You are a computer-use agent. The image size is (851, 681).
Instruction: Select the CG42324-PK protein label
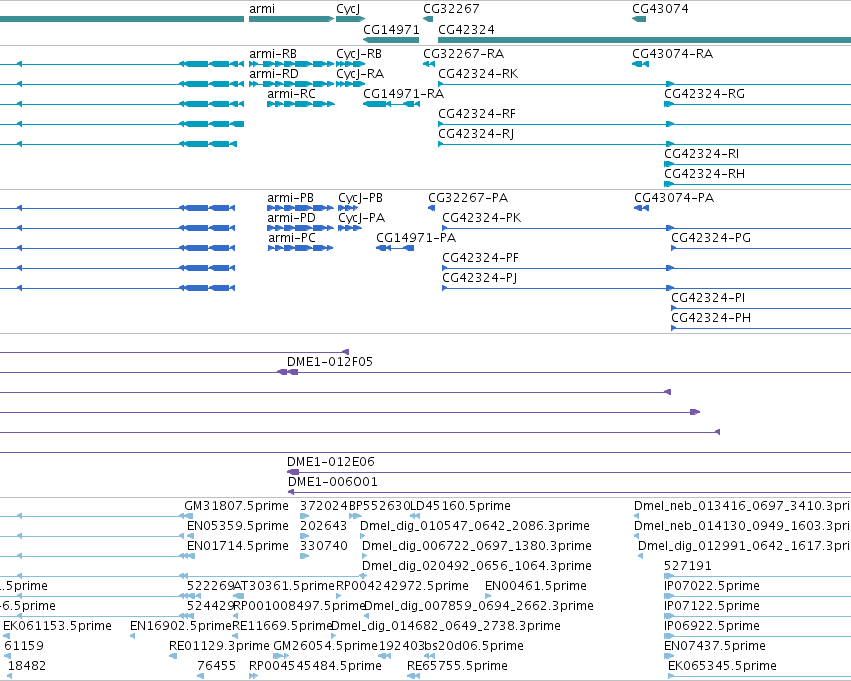(x=481, y=219)
